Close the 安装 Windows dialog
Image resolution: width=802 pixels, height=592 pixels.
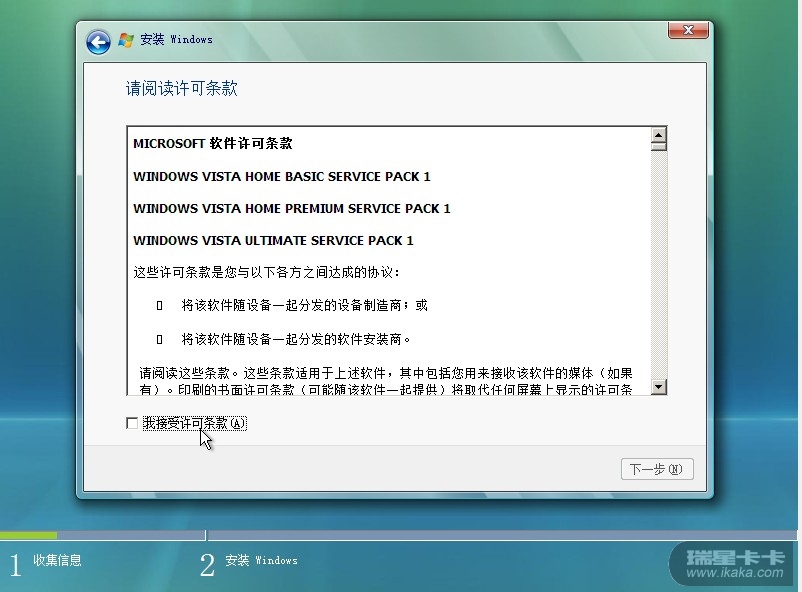[688, 30]
